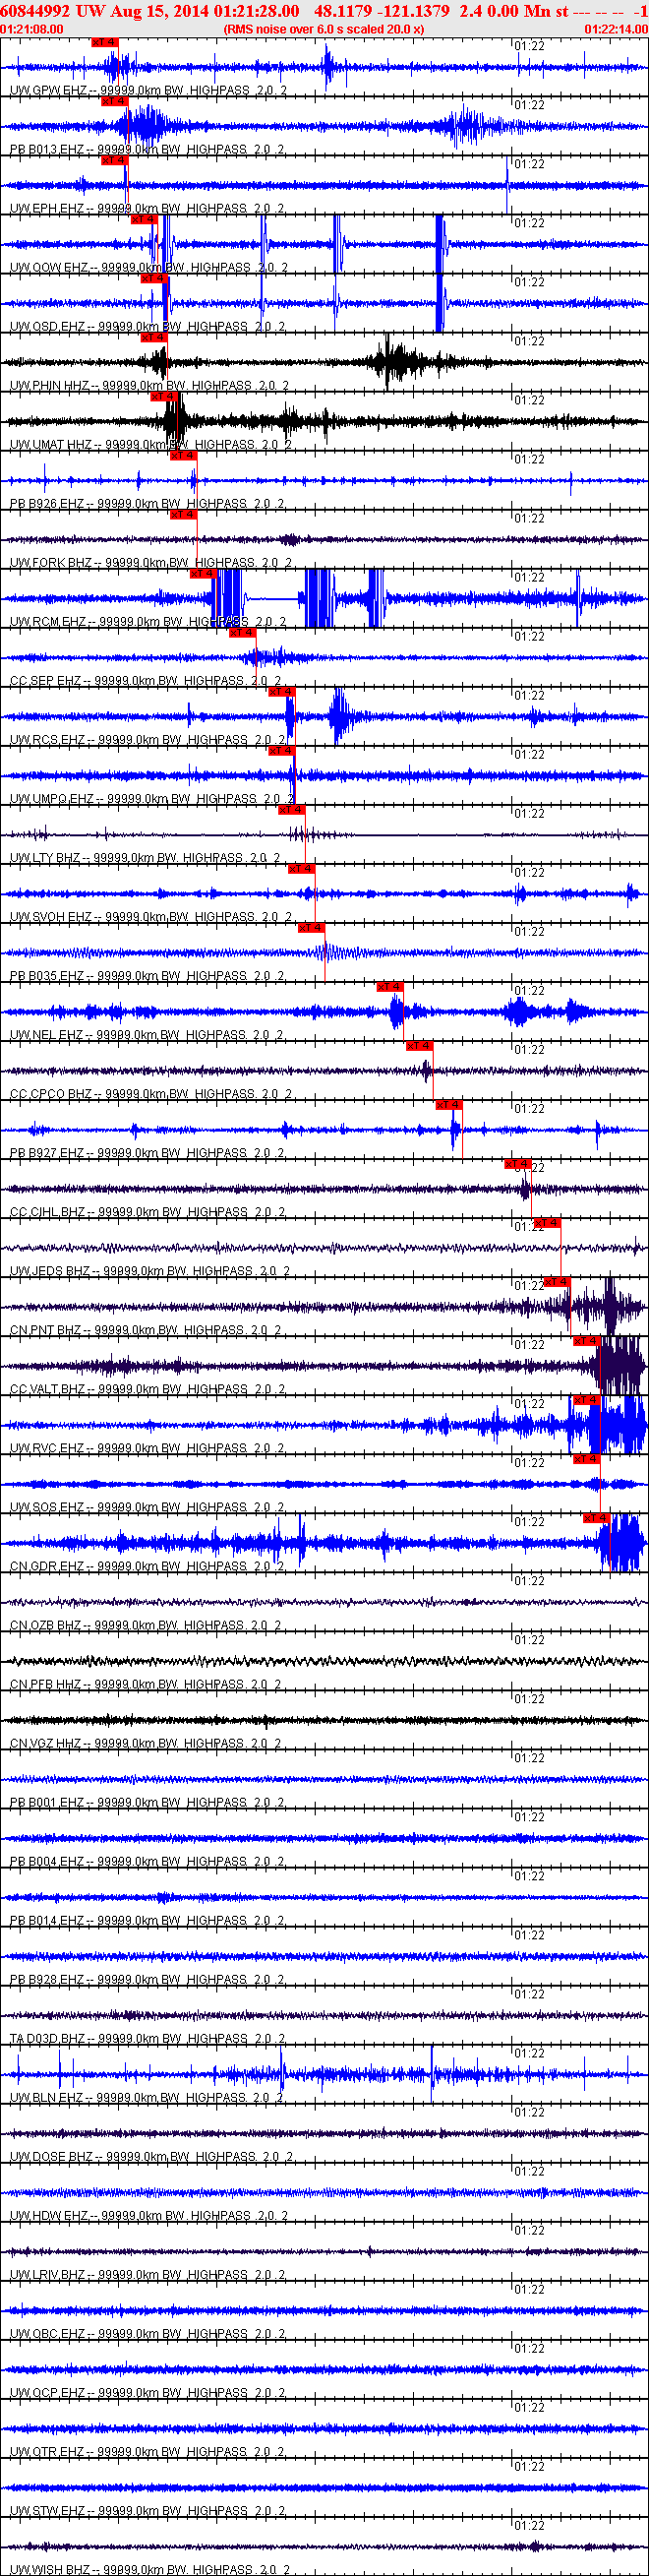Viewport: 649px width, 2576px height.
Task: Select the red pick flag on the UW.GPW trace
Action: click(x=104, y=42)
